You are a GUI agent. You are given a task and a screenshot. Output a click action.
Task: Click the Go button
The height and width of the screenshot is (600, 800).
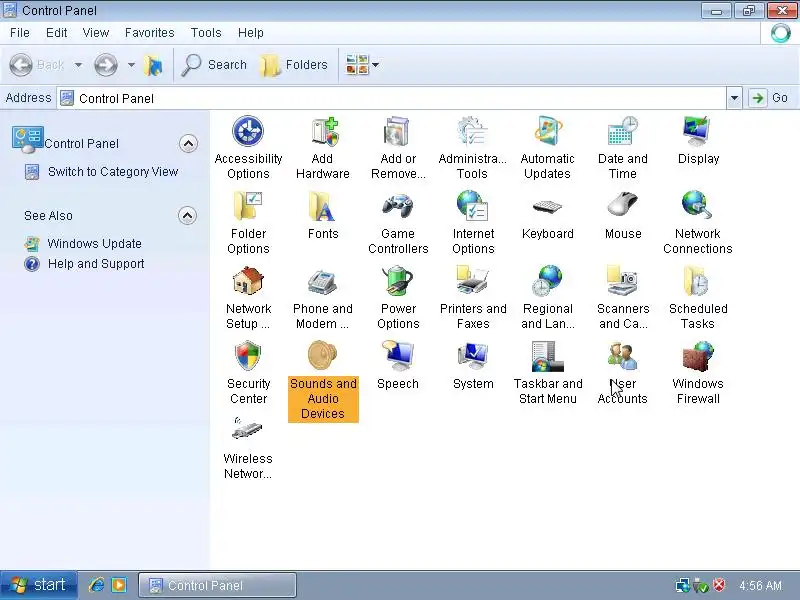tap(770, 98)
